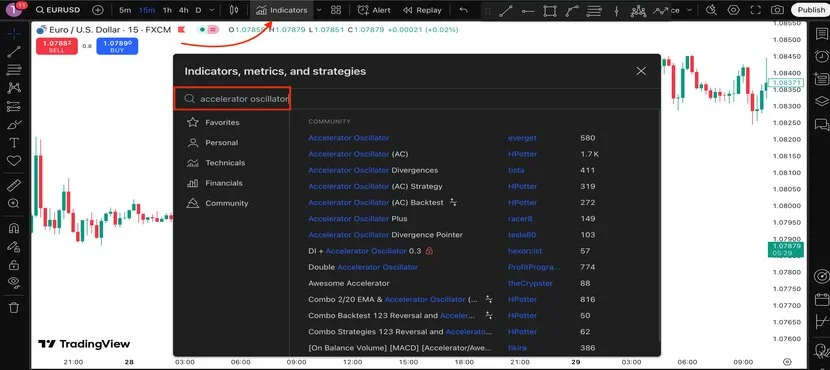Pick the horizontal line tool in favorites toolbar
This screenshot has height=370, width=830.
pos(528,10)
